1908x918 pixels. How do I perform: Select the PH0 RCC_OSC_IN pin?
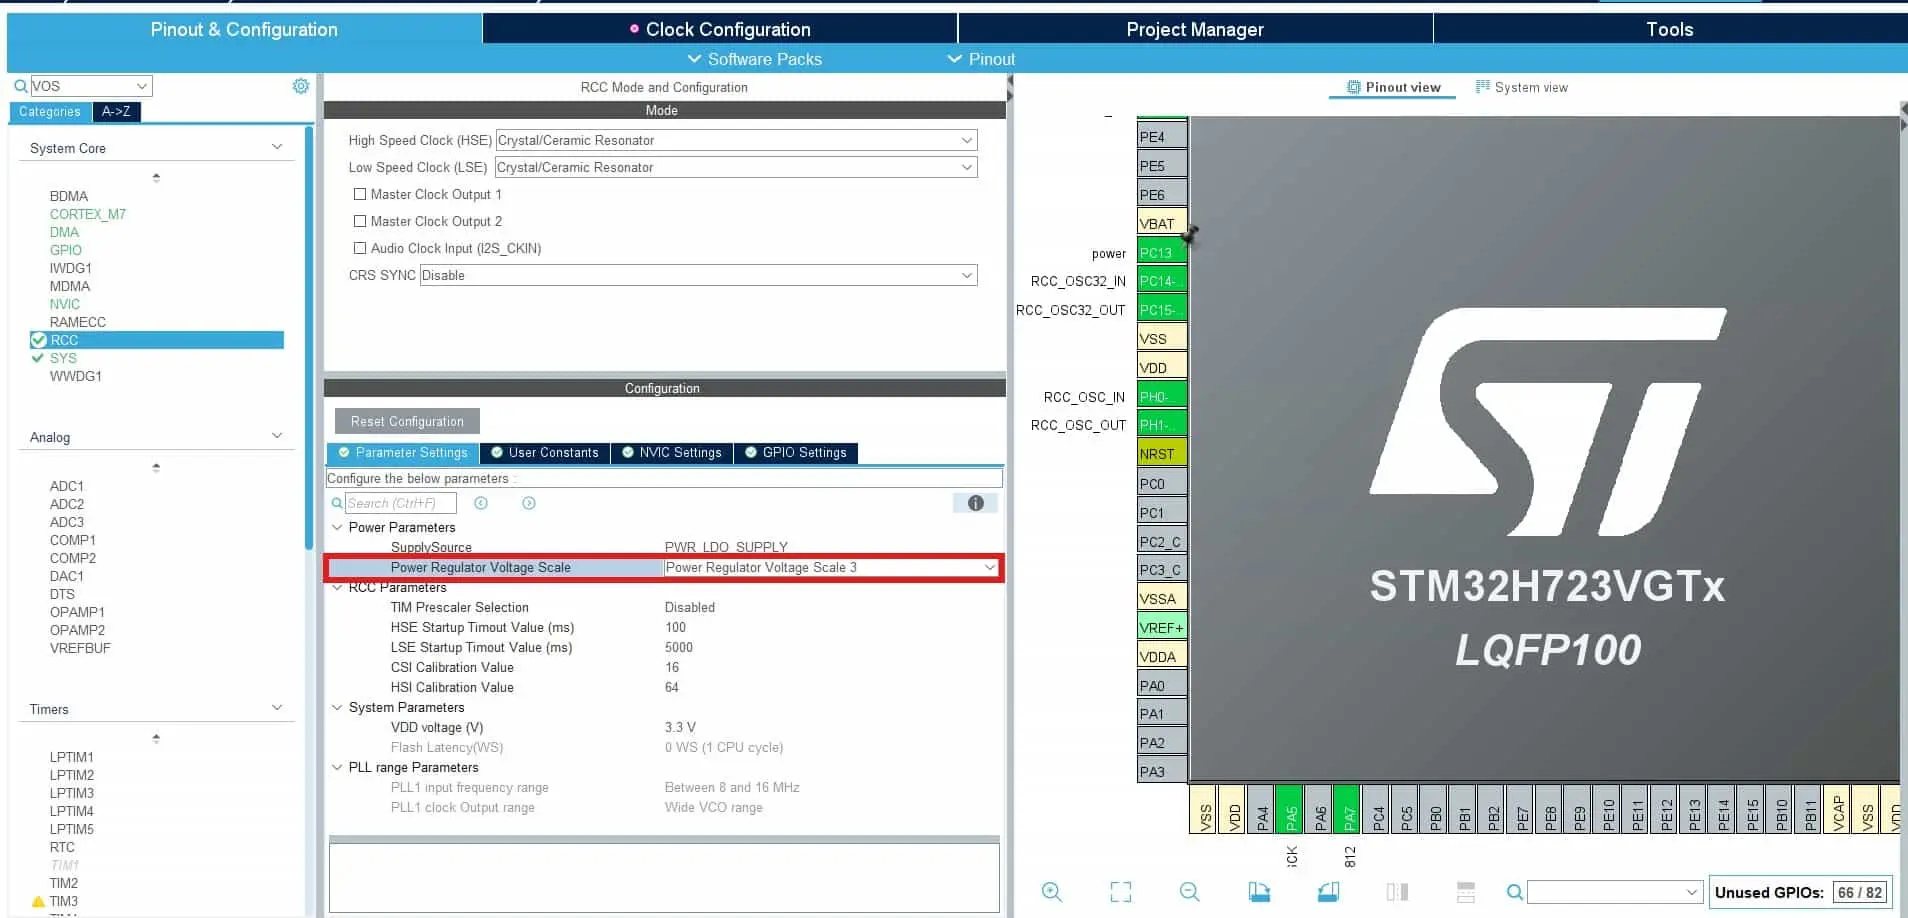[1162, 396]
